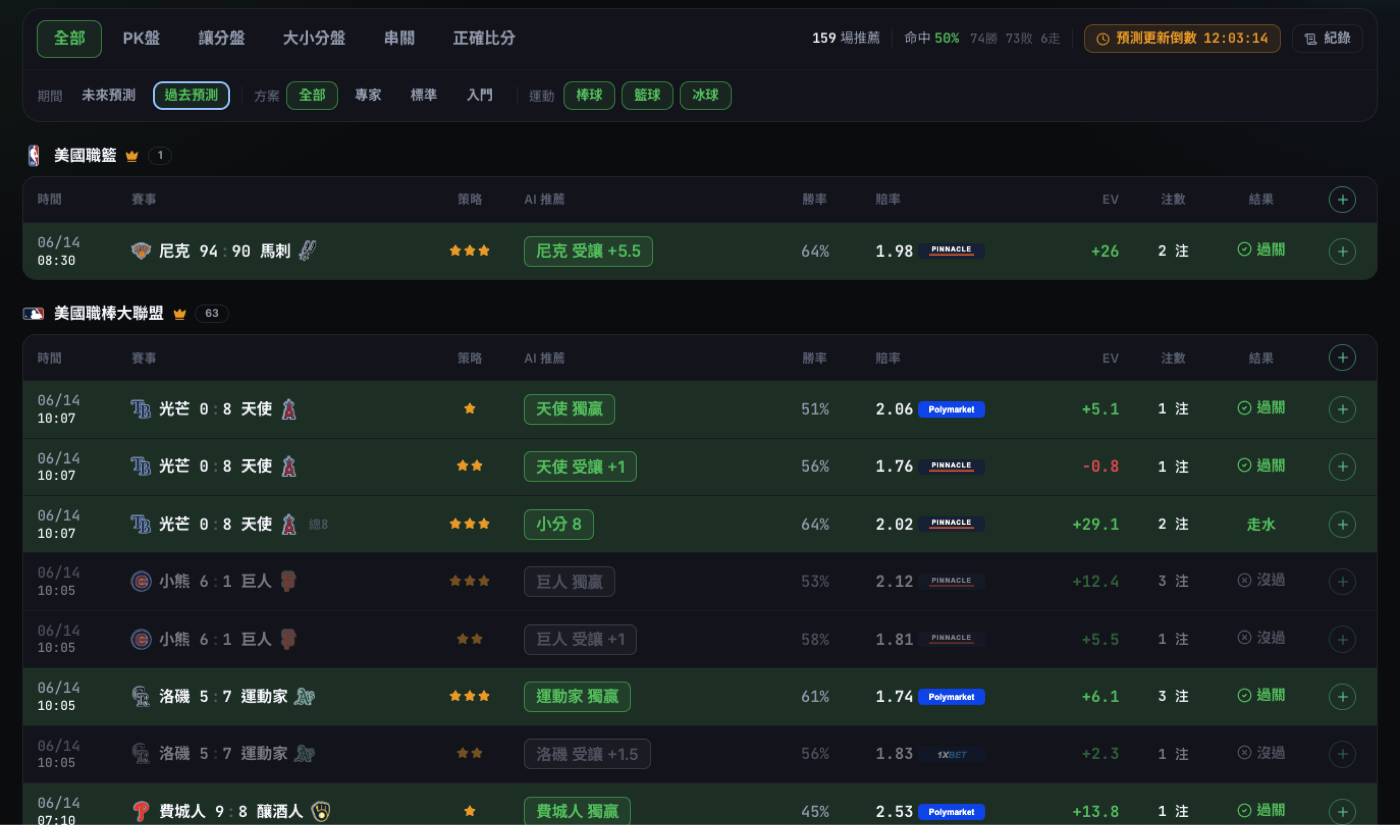Choose the 過去預測 period filter
The image size is (1400, 825).
[191, 96]
